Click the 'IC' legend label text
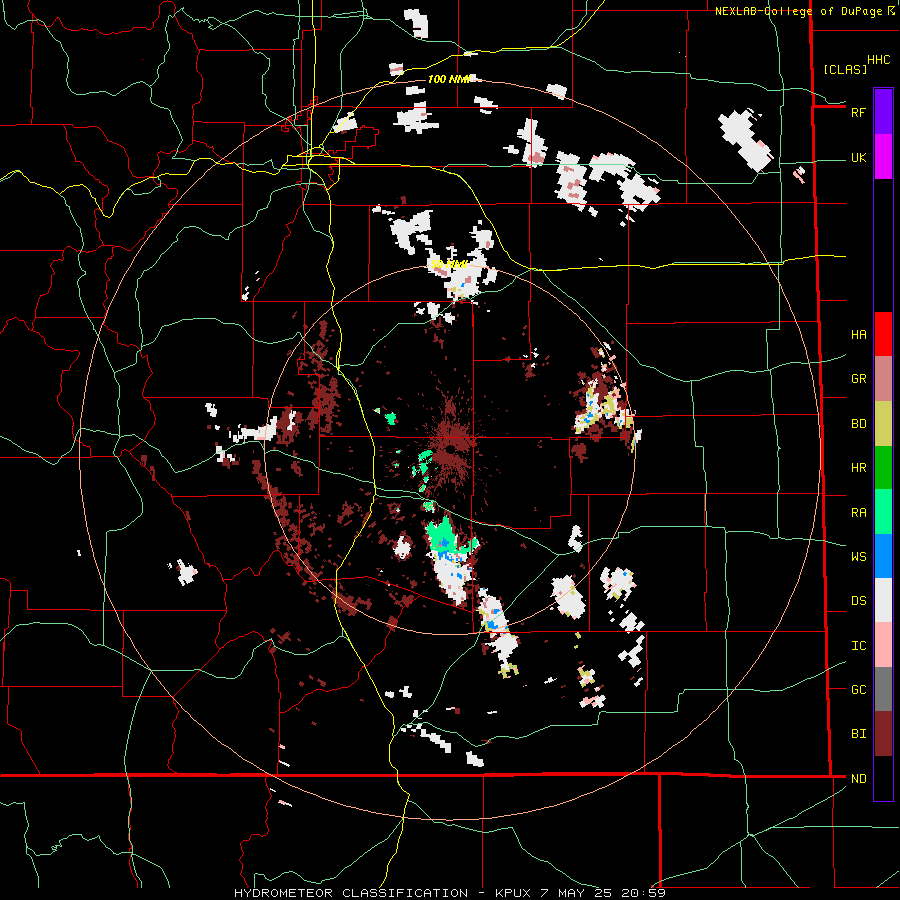Viewport: 900px width, 900px height. coord(858,646)
